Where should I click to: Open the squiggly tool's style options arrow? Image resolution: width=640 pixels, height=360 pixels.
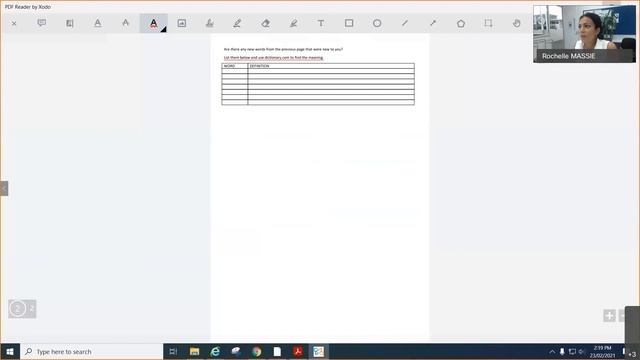click(164, 29)
